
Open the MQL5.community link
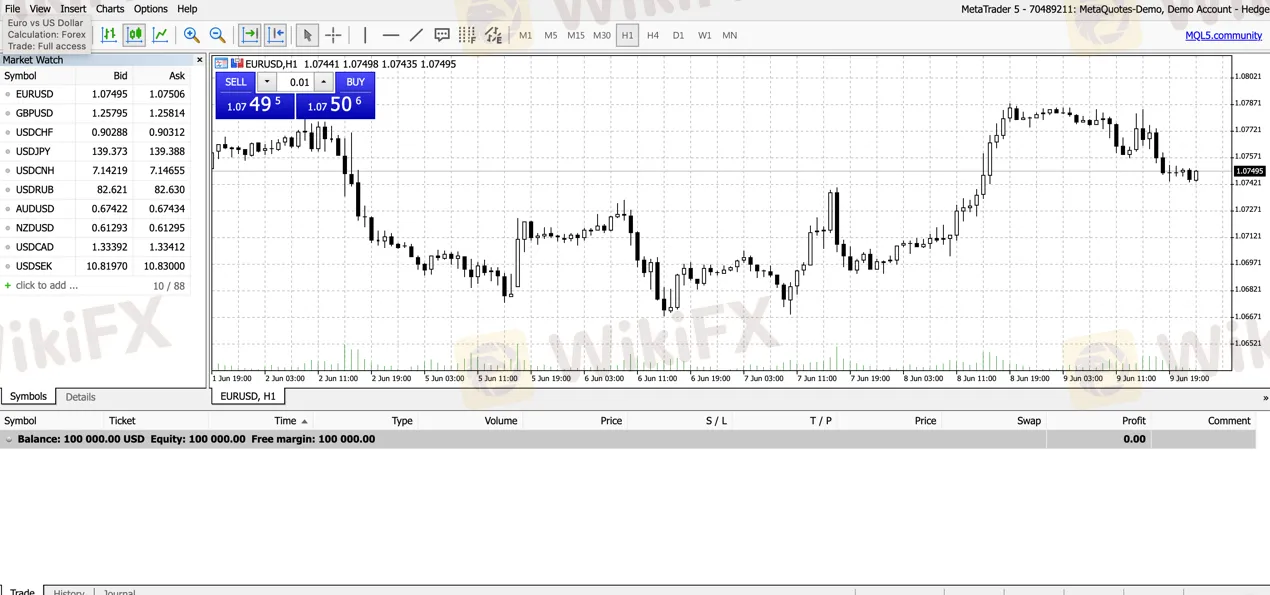[x=1223, y=35]
